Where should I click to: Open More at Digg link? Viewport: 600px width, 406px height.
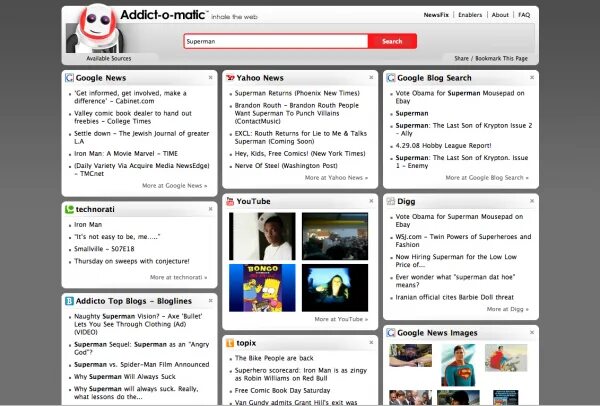(x=507, y=309)
